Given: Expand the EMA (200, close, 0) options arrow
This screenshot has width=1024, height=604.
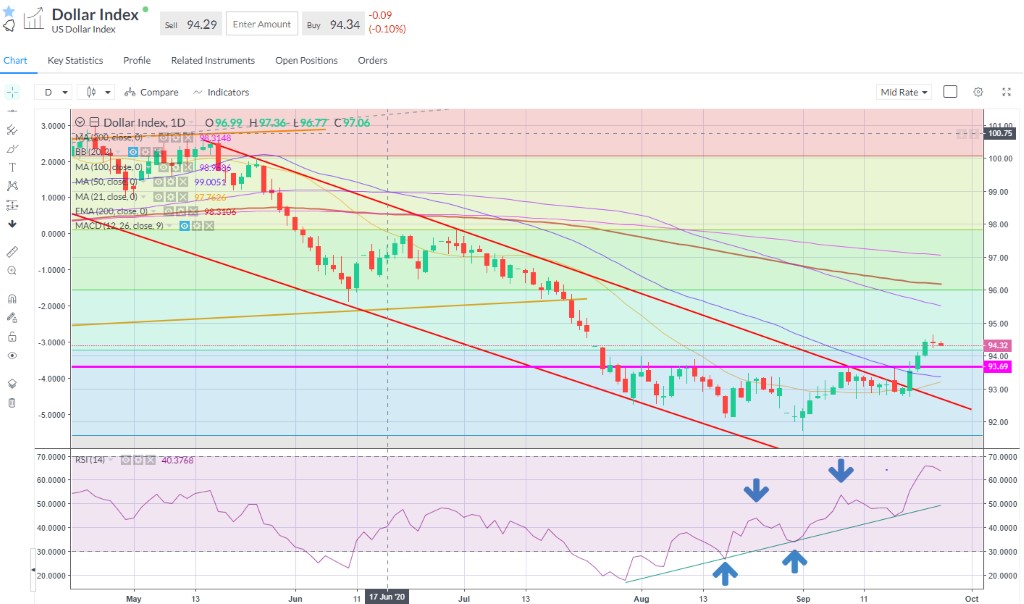Looking at the screenshot, I should click(154, 212).
